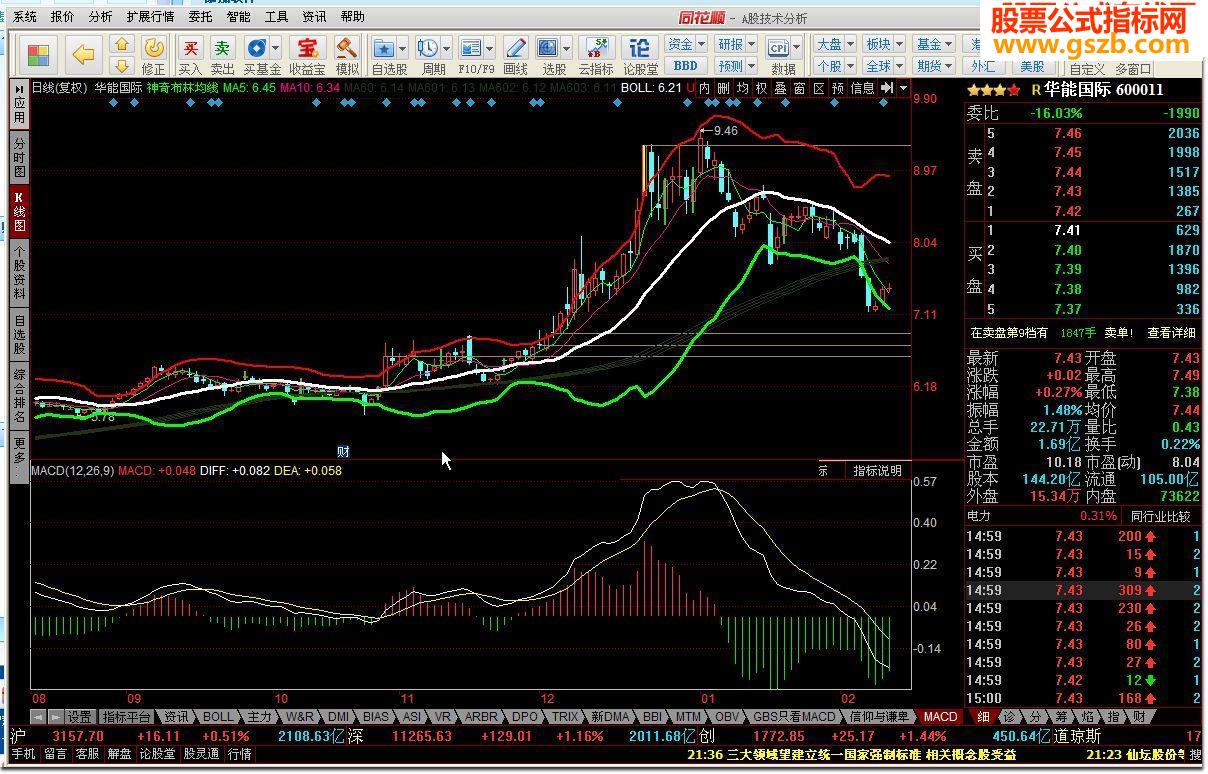Toggle the 区 range button

click(x=819, y=88)
